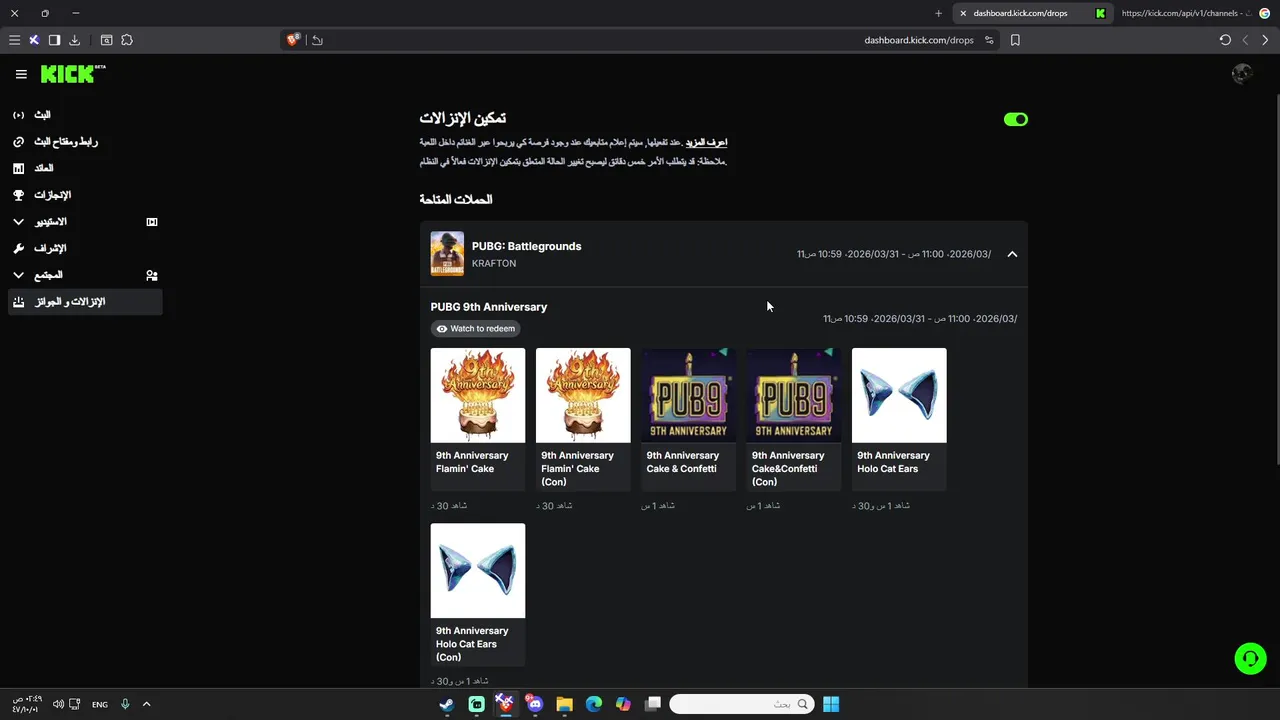1280x720 pixels.
Task: Click the اعرف المزيد link
Action: tap(706, 142)
